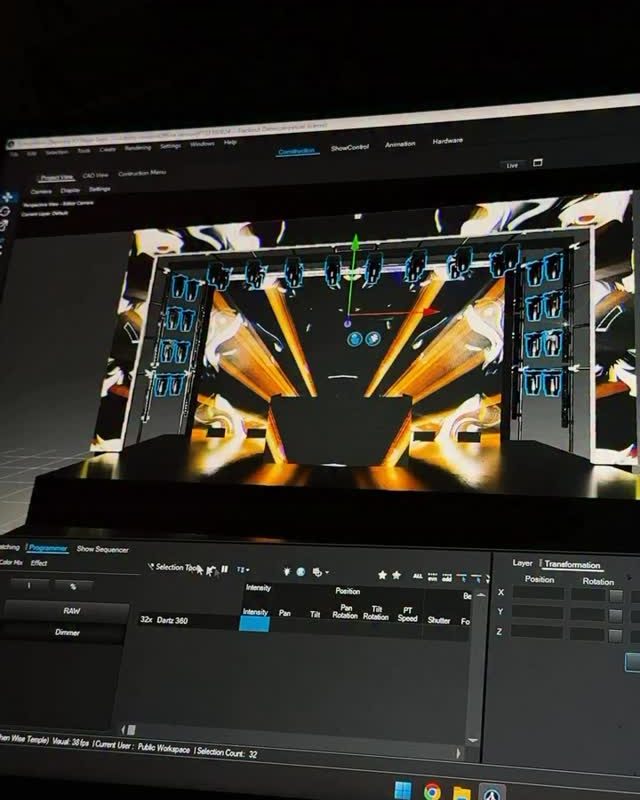640x800 pixels.
Task: Click the Pan Rotation column header
Action: (x=345, y=612)
